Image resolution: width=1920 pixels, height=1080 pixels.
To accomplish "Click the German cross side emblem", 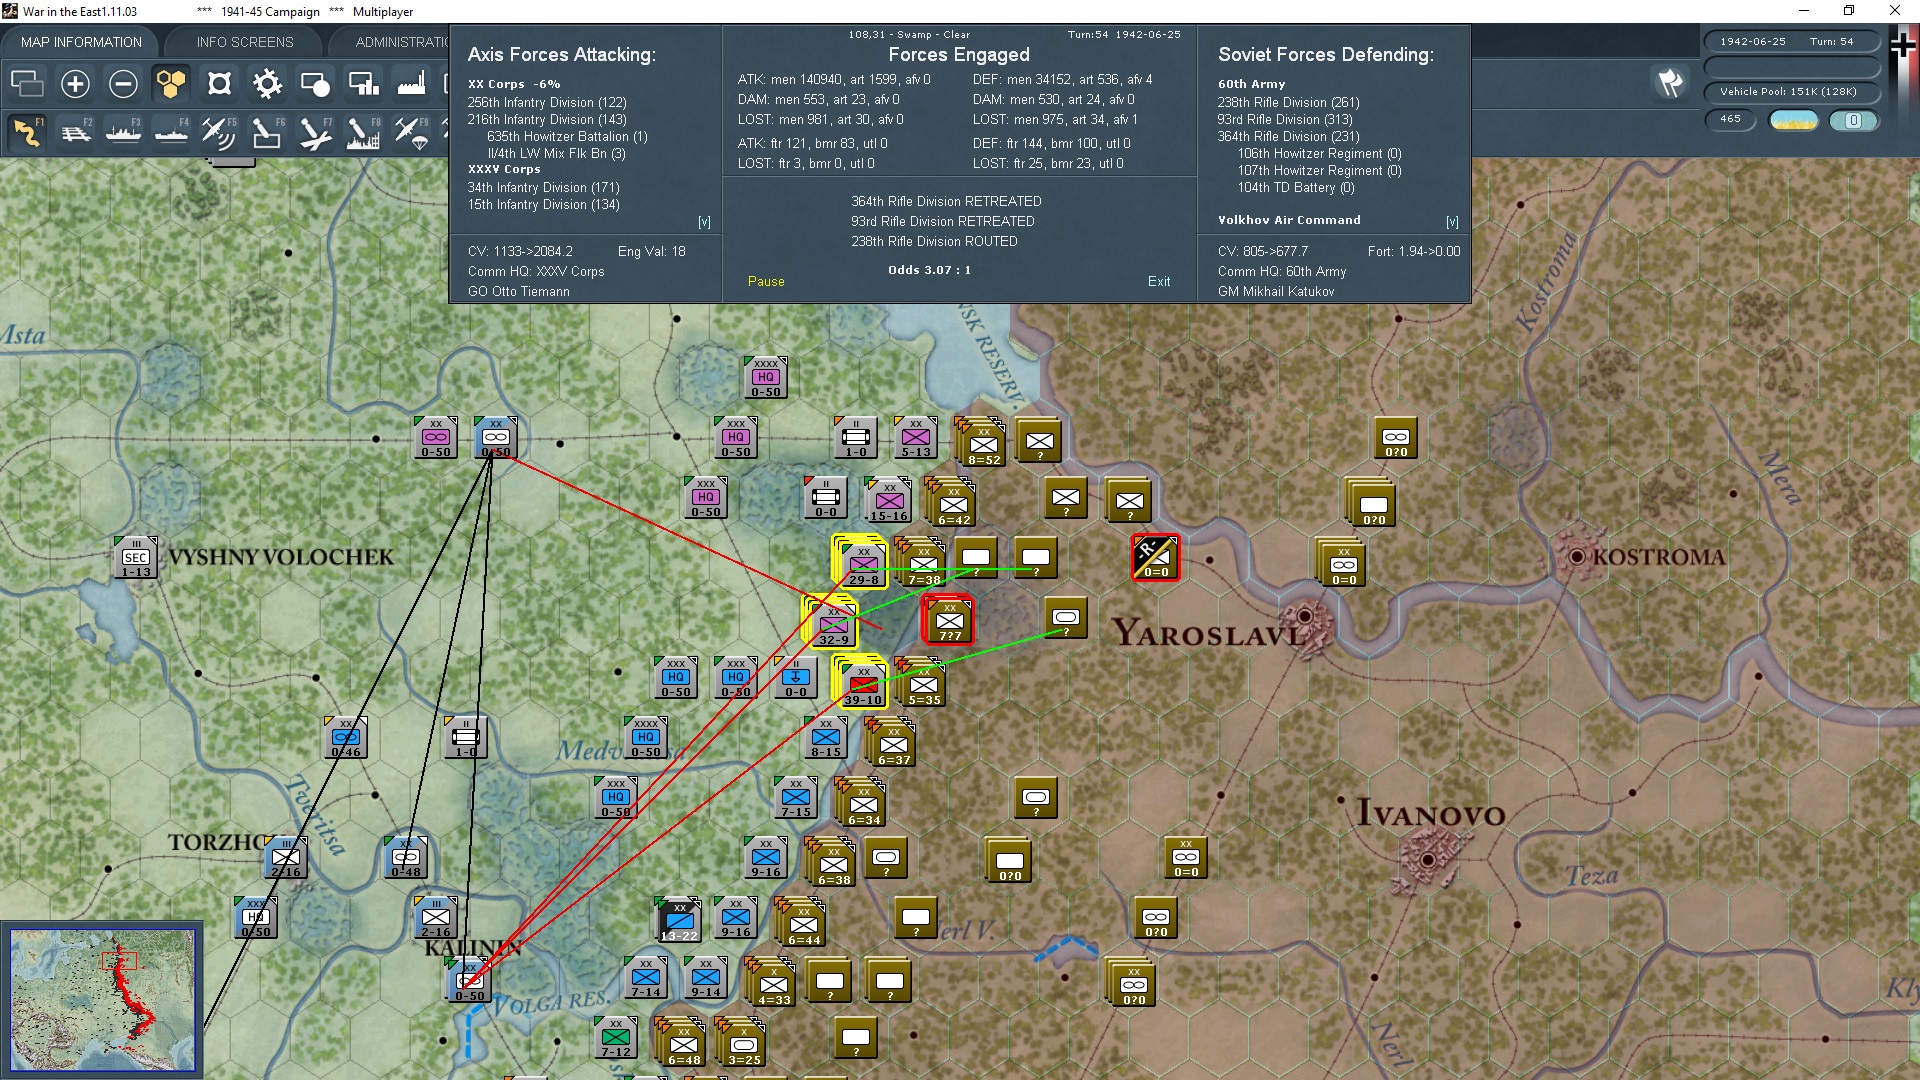I will [1903, 46].
